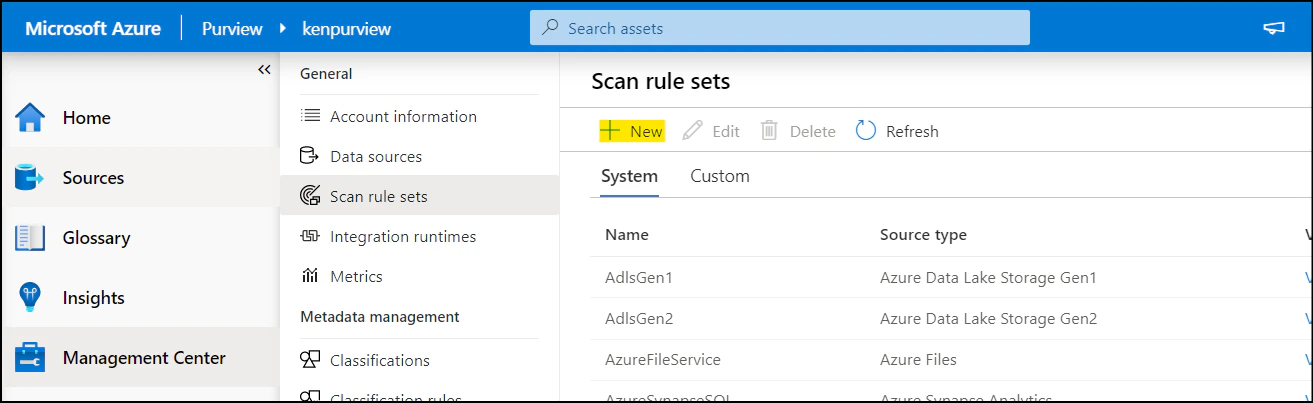Click the New button label
Viewport: 1313px width, 403px height.
646,131
